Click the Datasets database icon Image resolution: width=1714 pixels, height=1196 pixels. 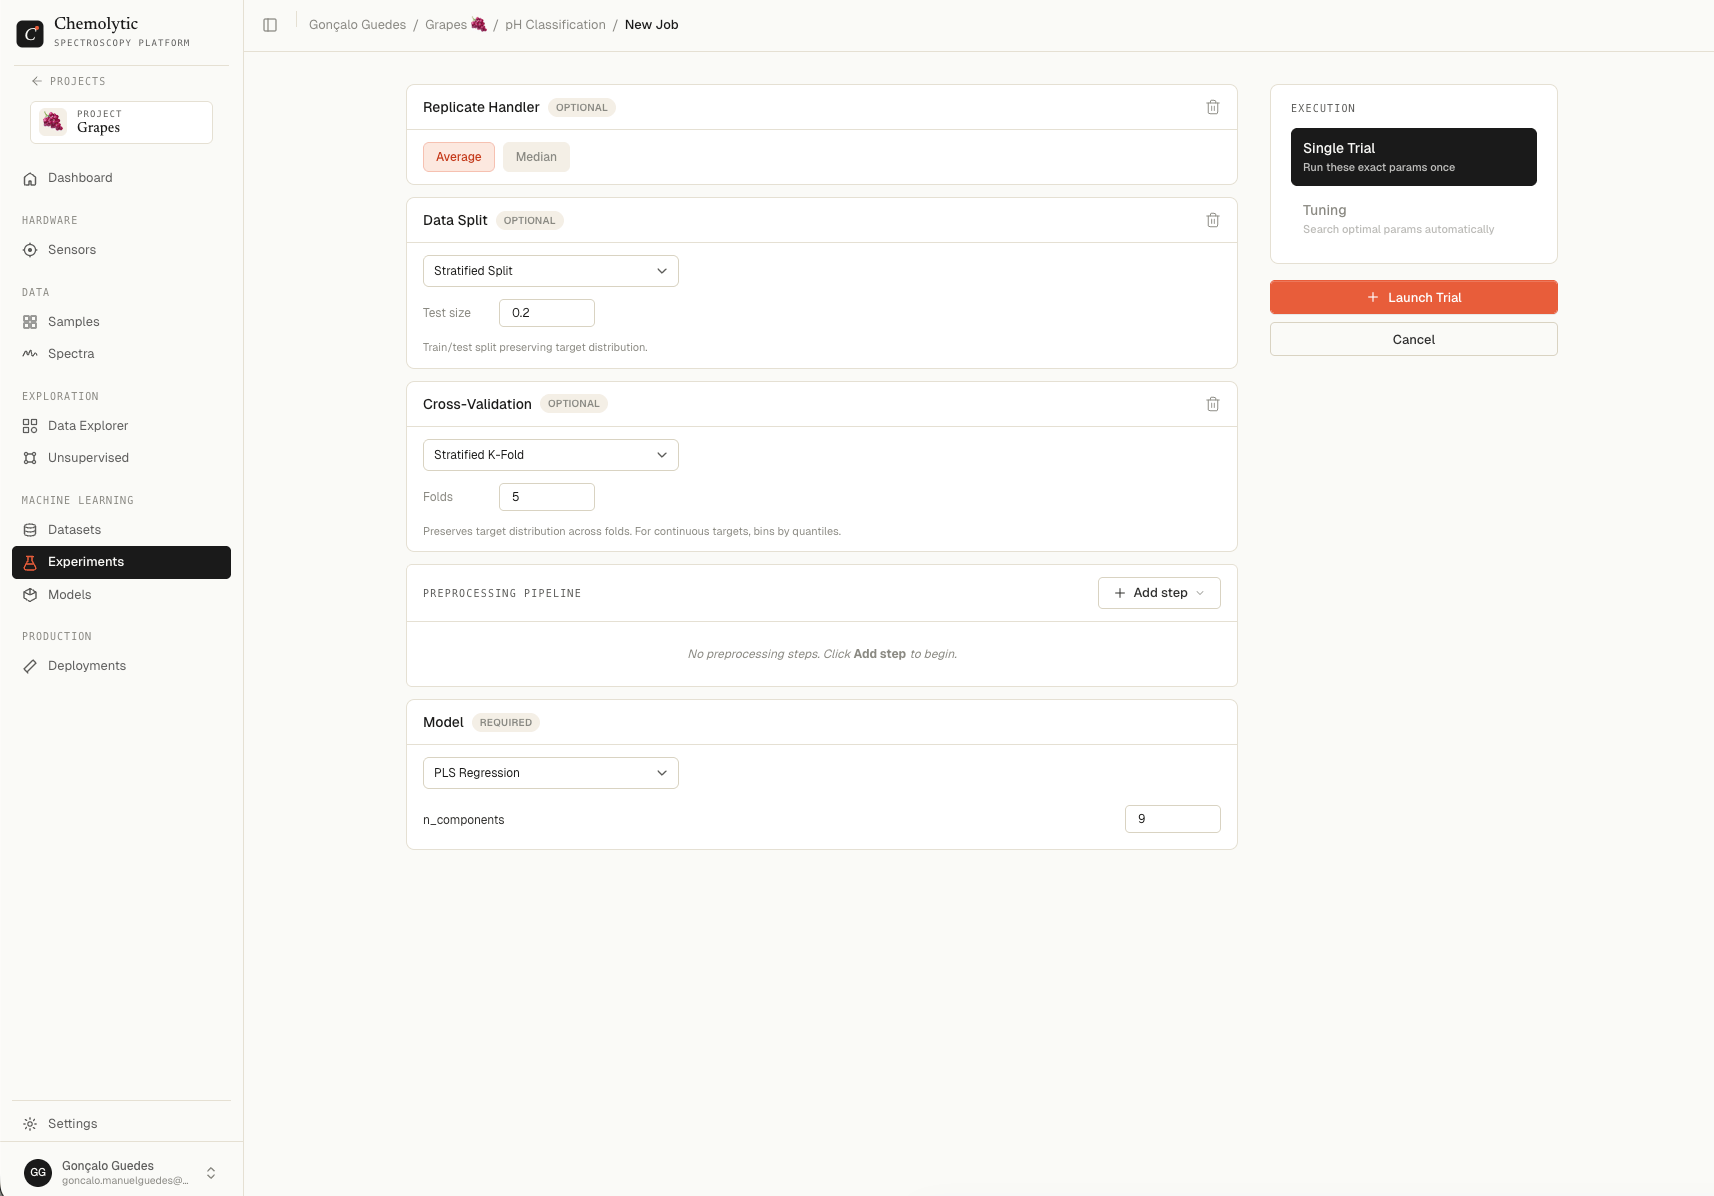pyautogui.click(x=30, y=530)
